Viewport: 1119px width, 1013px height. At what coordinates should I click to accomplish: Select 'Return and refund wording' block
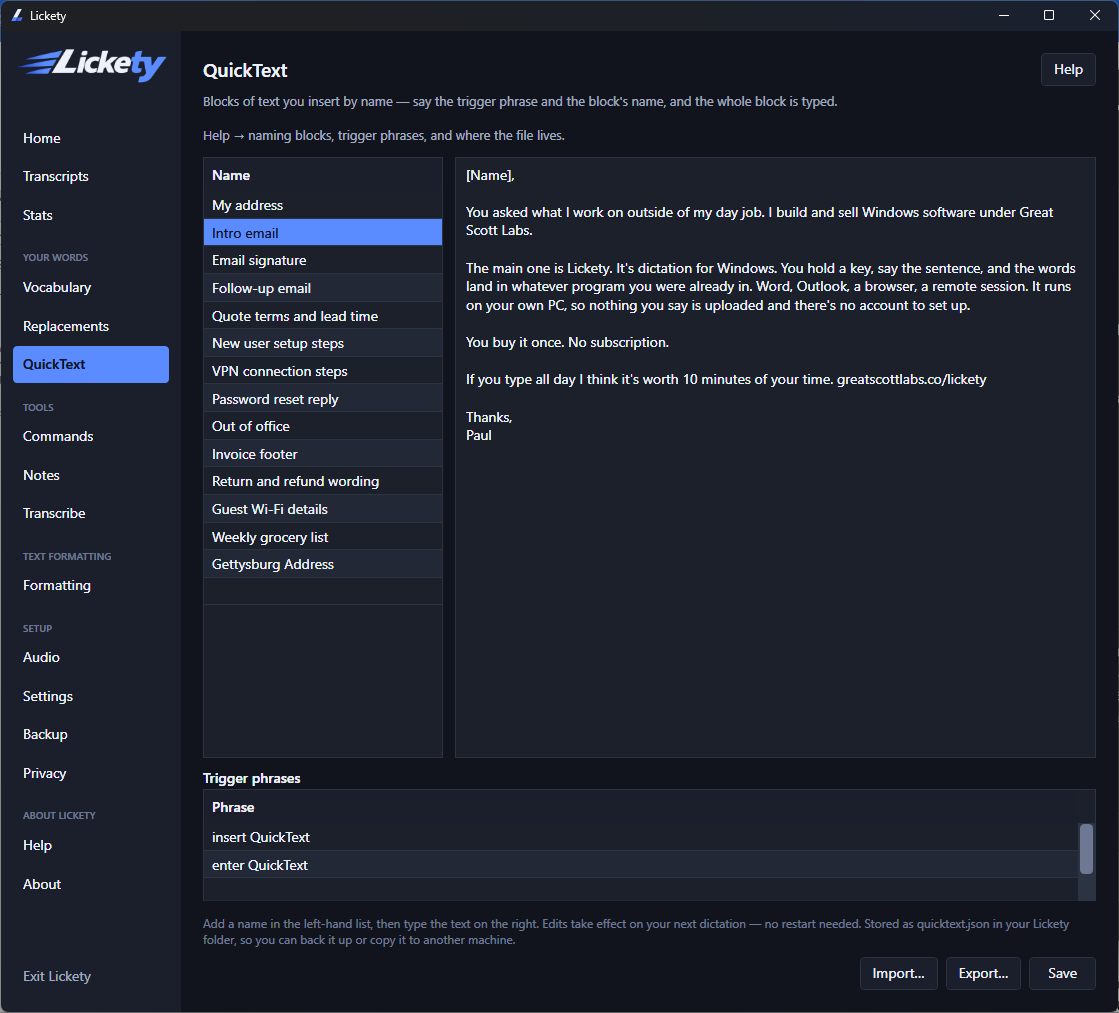(323, 481)
